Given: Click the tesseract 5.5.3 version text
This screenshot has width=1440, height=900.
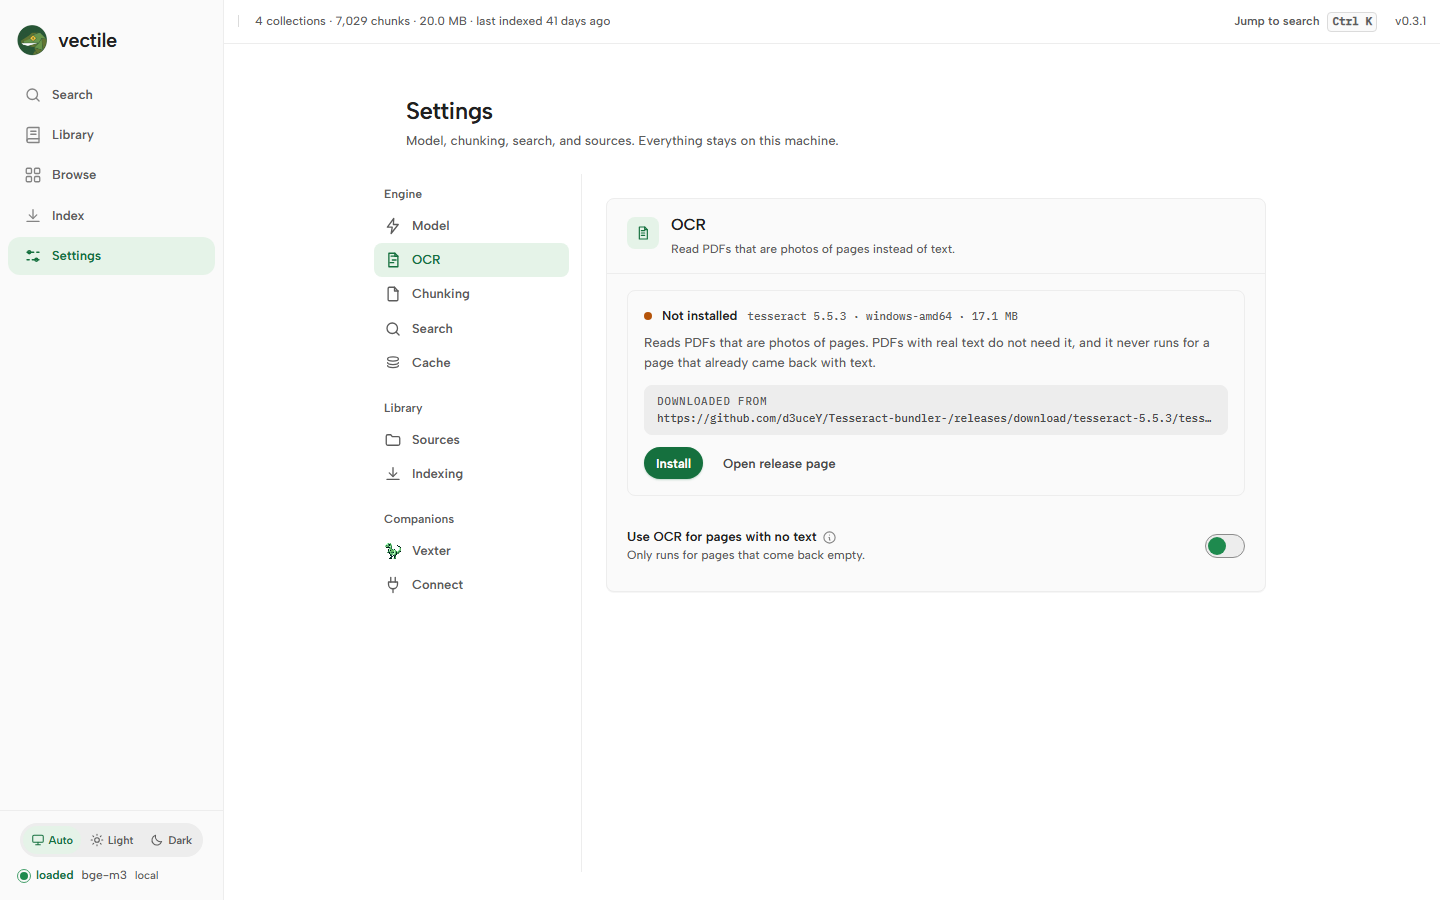Looking at the screenshot, I should [796, 317].
